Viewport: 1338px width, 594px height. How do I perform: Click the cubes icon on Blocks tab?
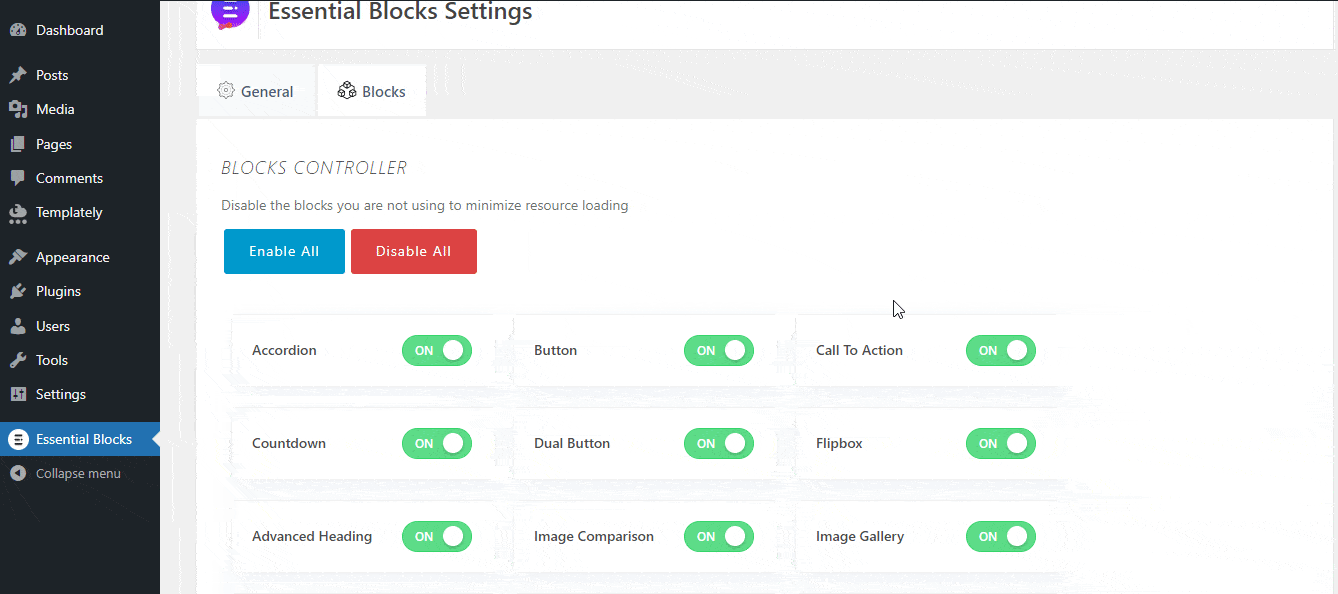point(347,90)
